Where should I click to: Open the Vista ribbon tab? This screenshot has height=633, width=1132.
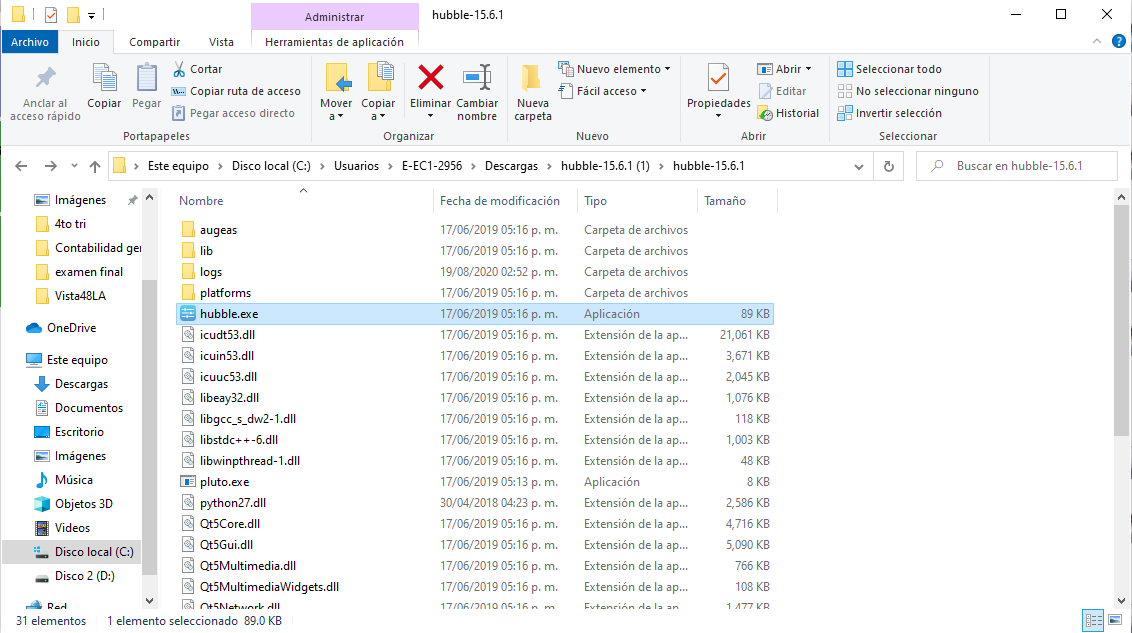click(x=221, y=42)
